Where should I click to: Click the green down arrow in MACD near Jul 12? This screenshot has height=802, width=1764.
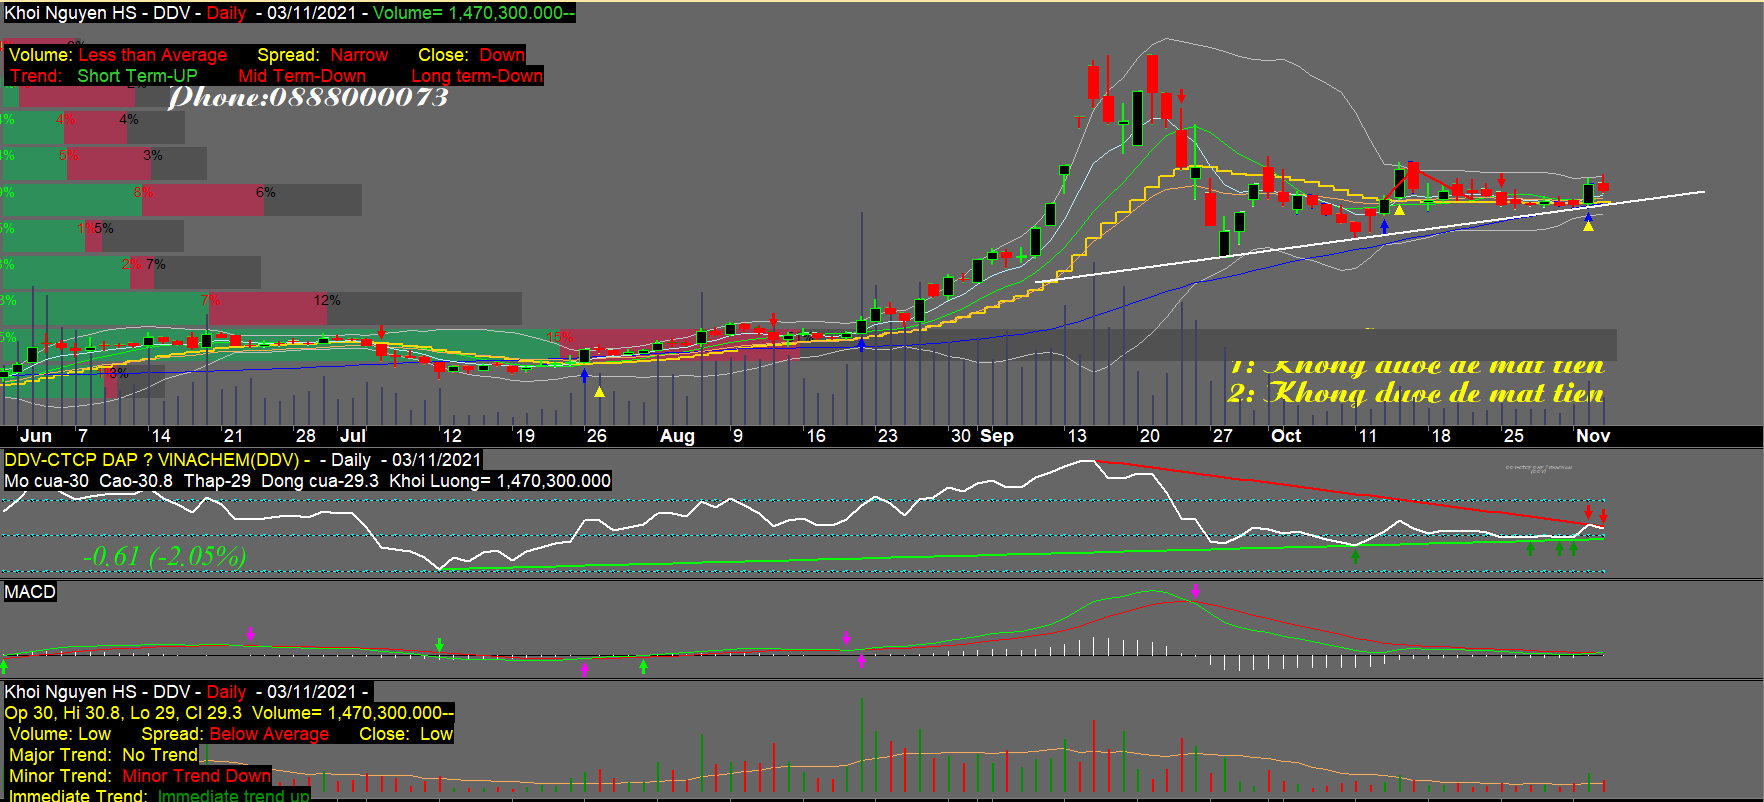point(439,644)
